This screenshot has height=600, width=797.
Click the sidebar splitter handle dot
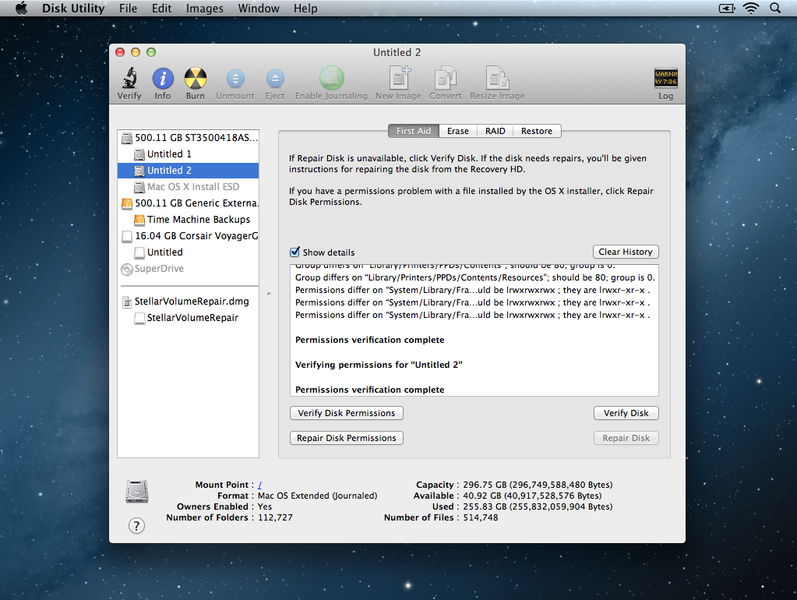(269, 293)
